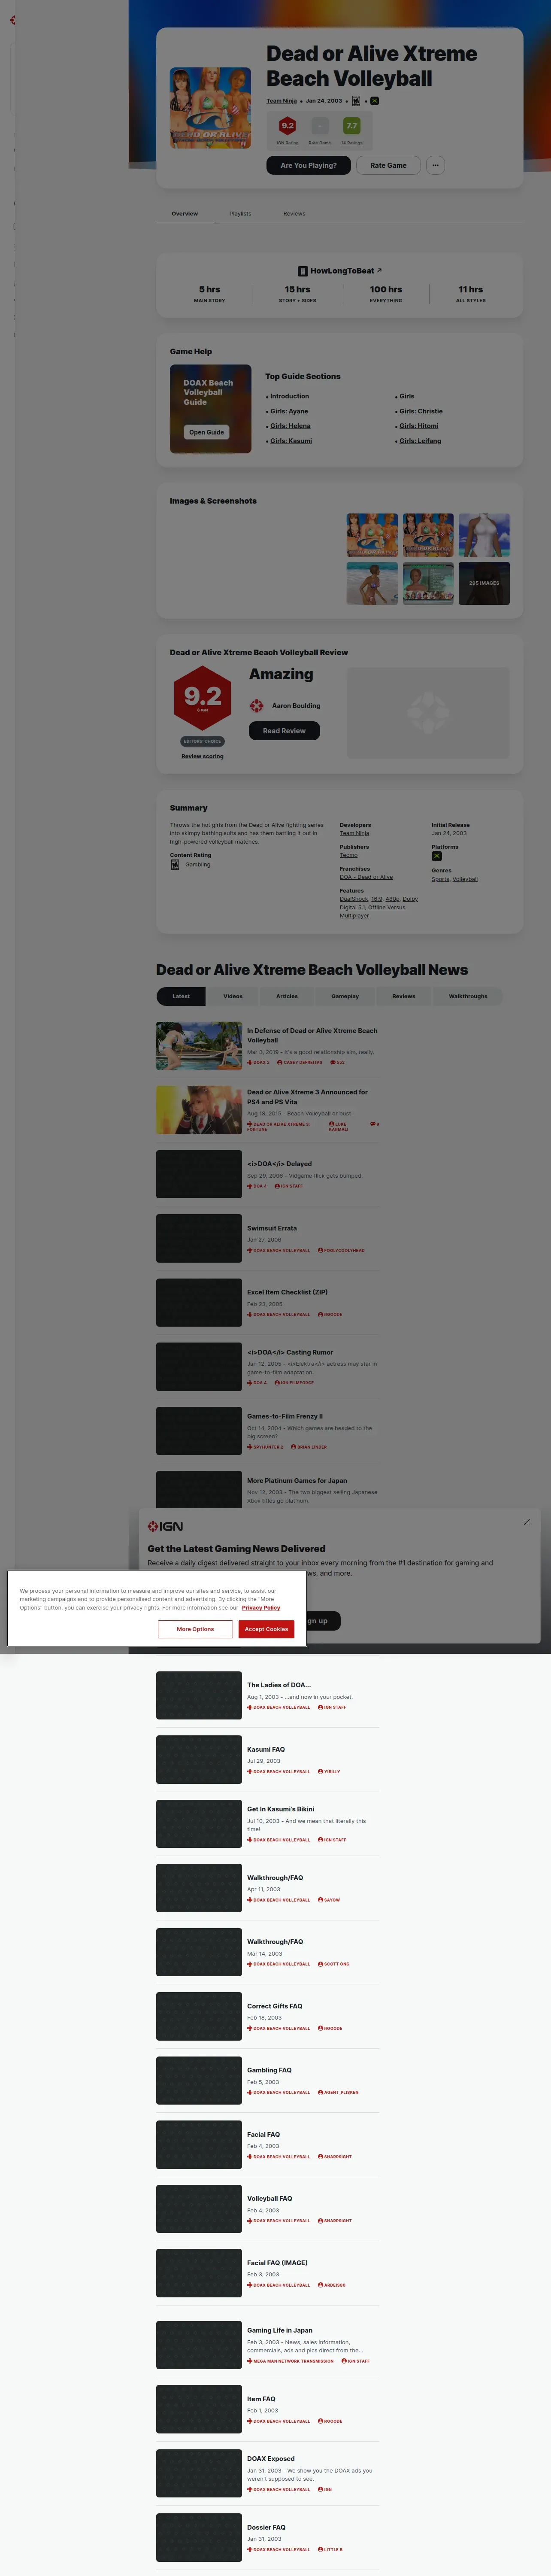Open article 'In Defense of Dead or Alive Xtreme Beach Volleyball'
The width and height of the screenshot is (551, 2576).
[312, 1035]
